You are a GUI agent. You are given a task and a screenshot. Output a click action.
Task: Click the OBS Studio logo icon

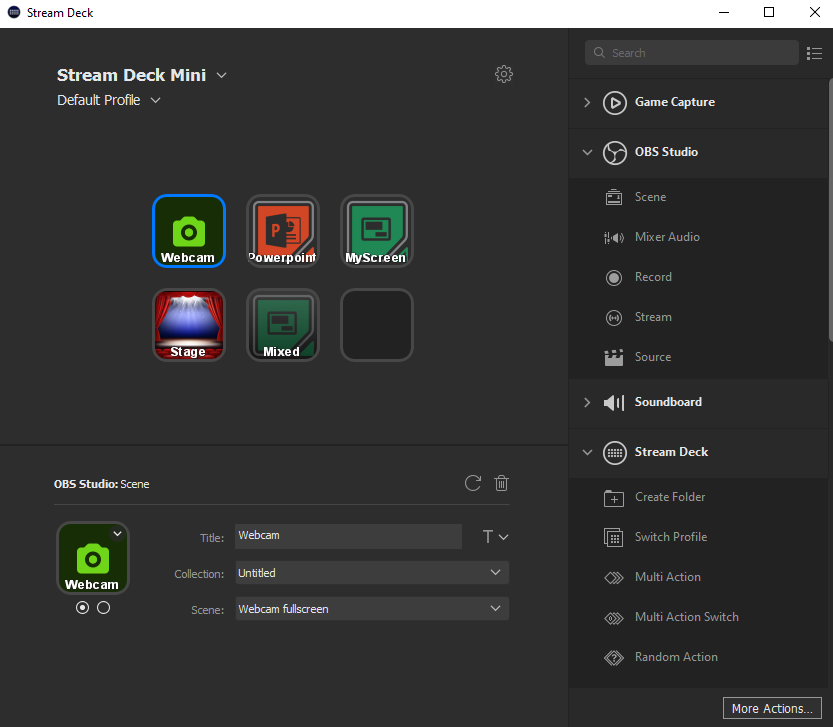point(615,153)
